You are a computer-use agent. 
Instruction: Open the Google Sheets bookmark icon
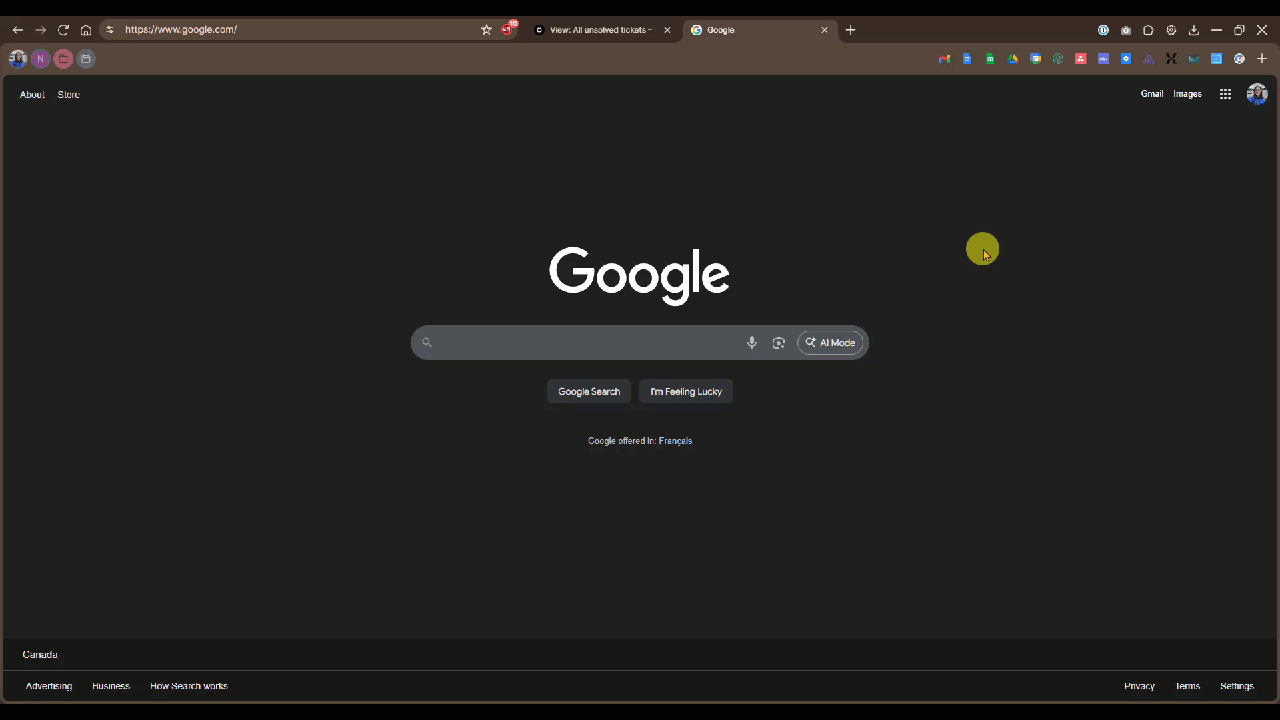[990, 59]
